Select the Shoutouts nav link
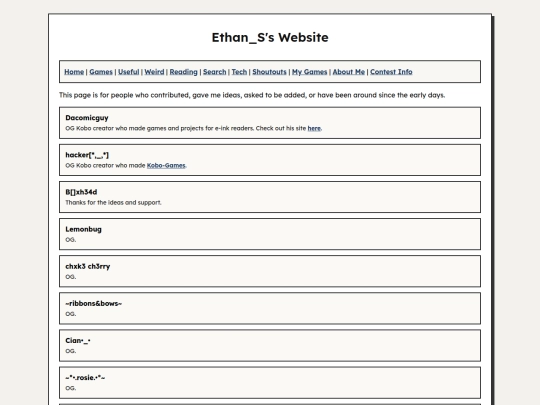This screenshot has width=540, height=405. [269, 72]
